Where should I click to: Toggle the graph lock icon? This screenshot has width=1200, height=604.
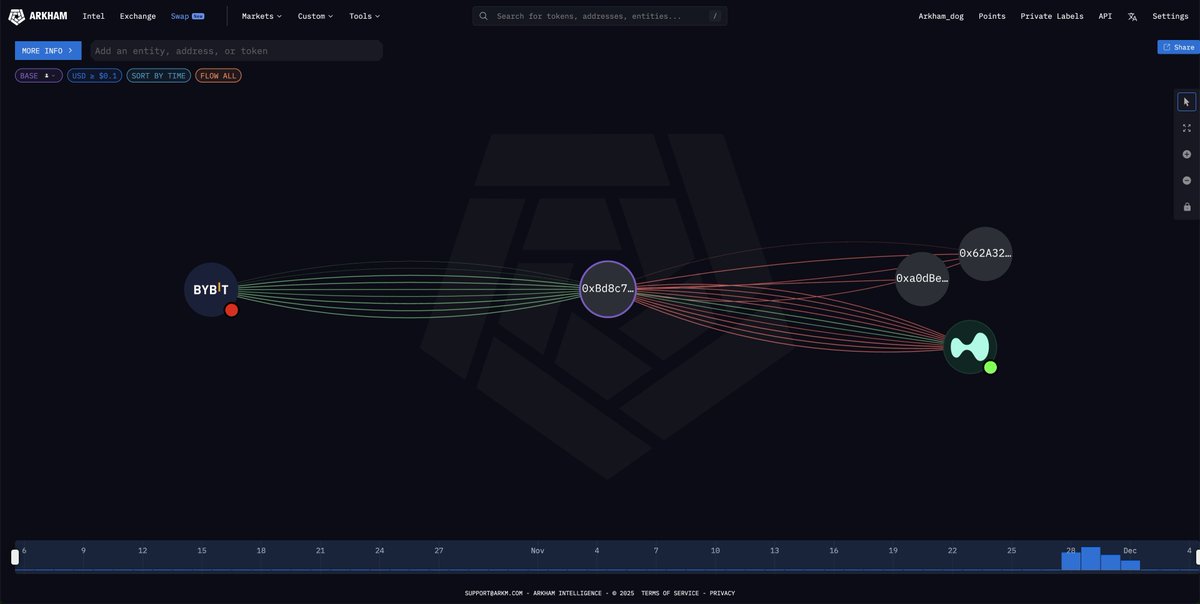click(x=1187, y=207)
